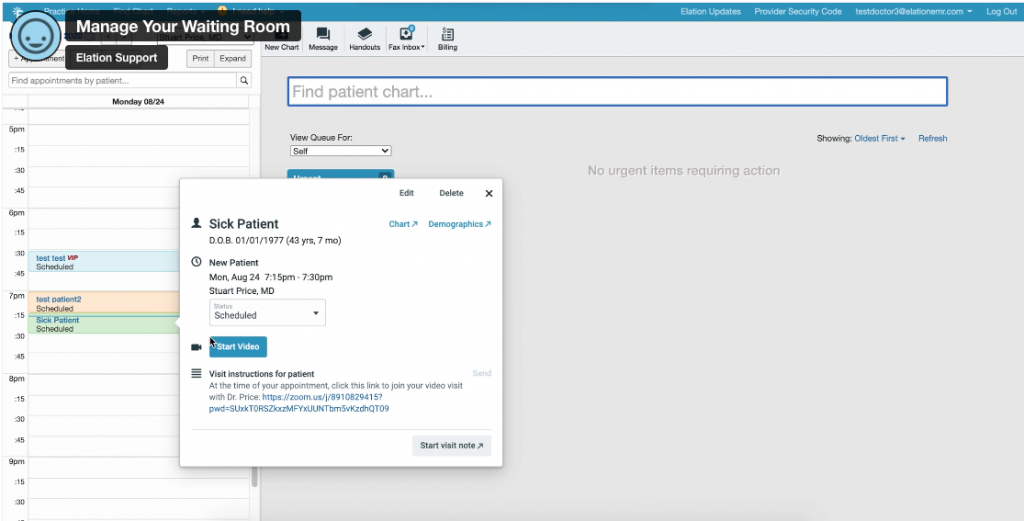Image resolution: width=1024 pixels, height=521 pixels.
Task: Click the Elation Support smiley avatar
Action: [x=35, y=38]
